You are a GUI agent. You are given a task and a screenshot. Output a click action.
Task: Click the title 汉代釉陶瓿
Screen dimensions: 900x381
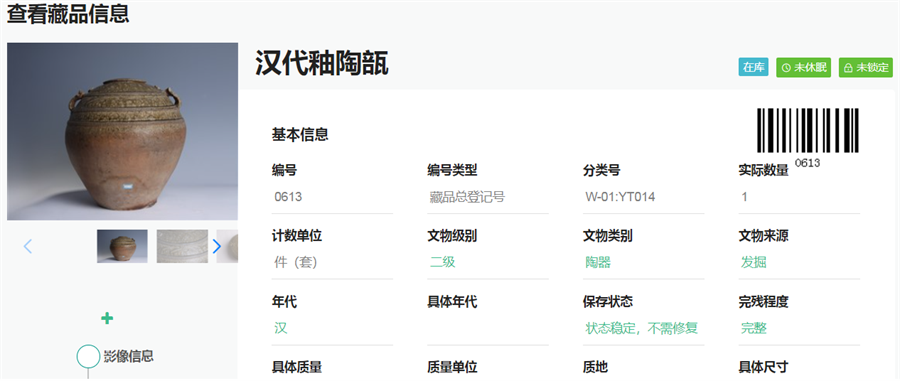[x=321, y=63]
